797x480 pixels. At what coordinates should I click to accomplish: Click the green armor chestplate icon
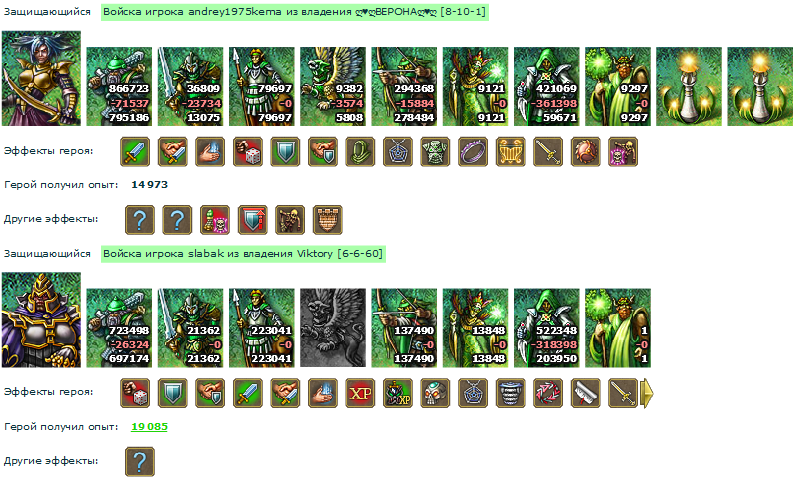pos(436,152)
